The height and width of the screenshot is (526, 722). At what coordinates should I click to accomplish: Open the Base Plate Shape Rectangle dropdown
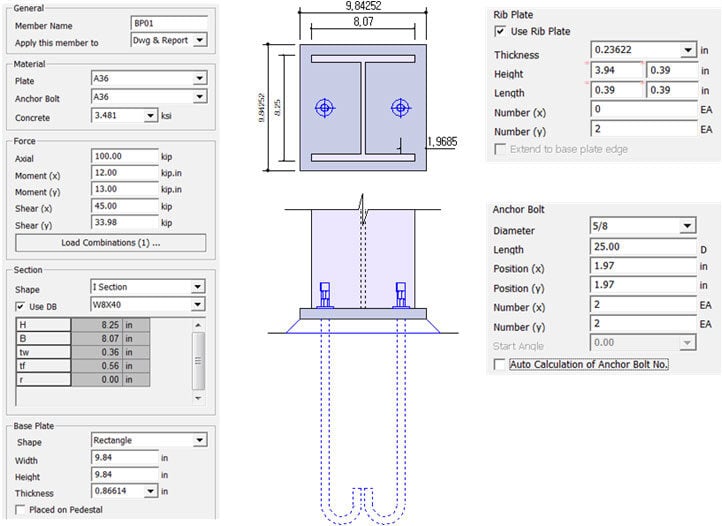(200, 440)
